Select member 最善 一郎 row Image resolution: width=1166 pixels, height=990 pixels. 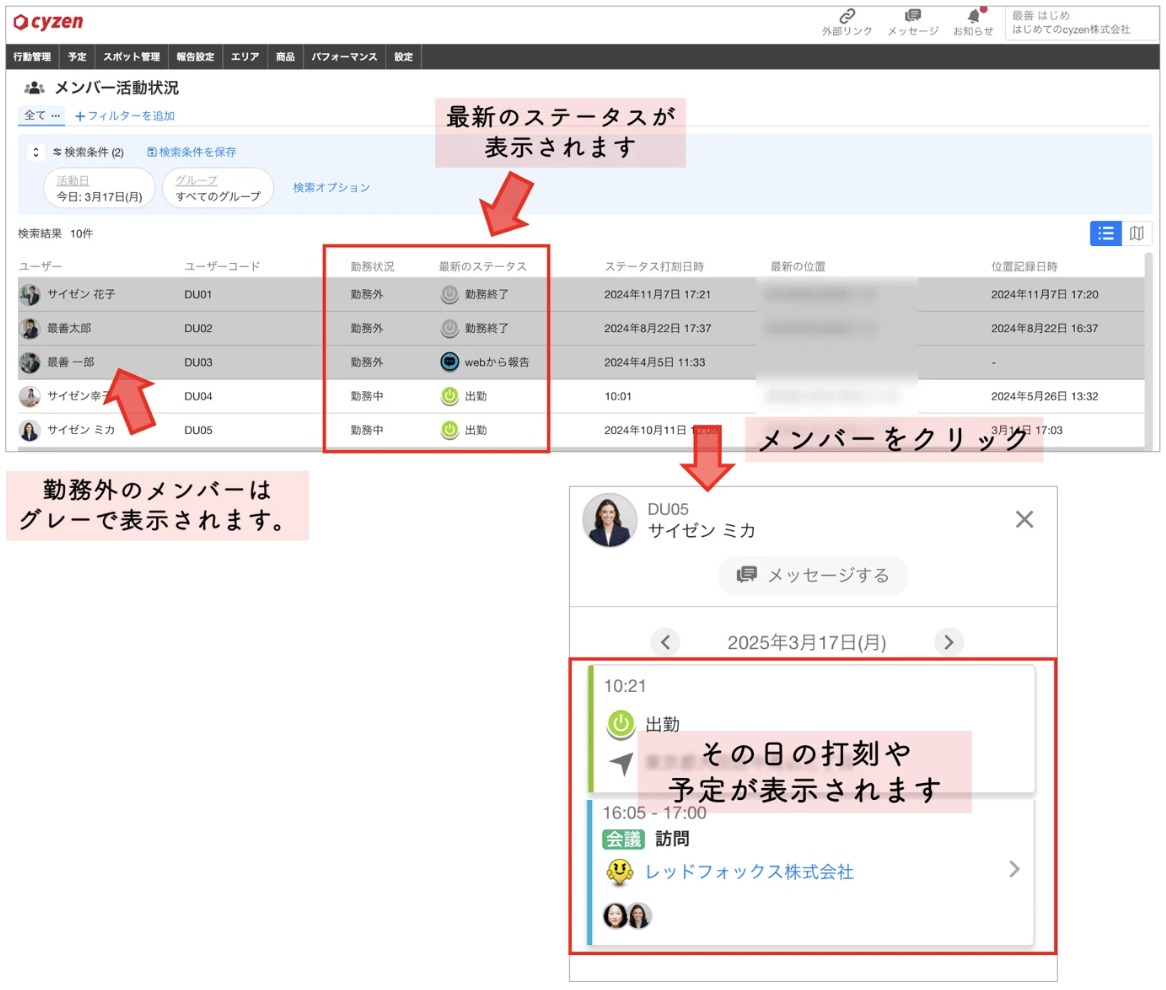click(x=581, y=362)
